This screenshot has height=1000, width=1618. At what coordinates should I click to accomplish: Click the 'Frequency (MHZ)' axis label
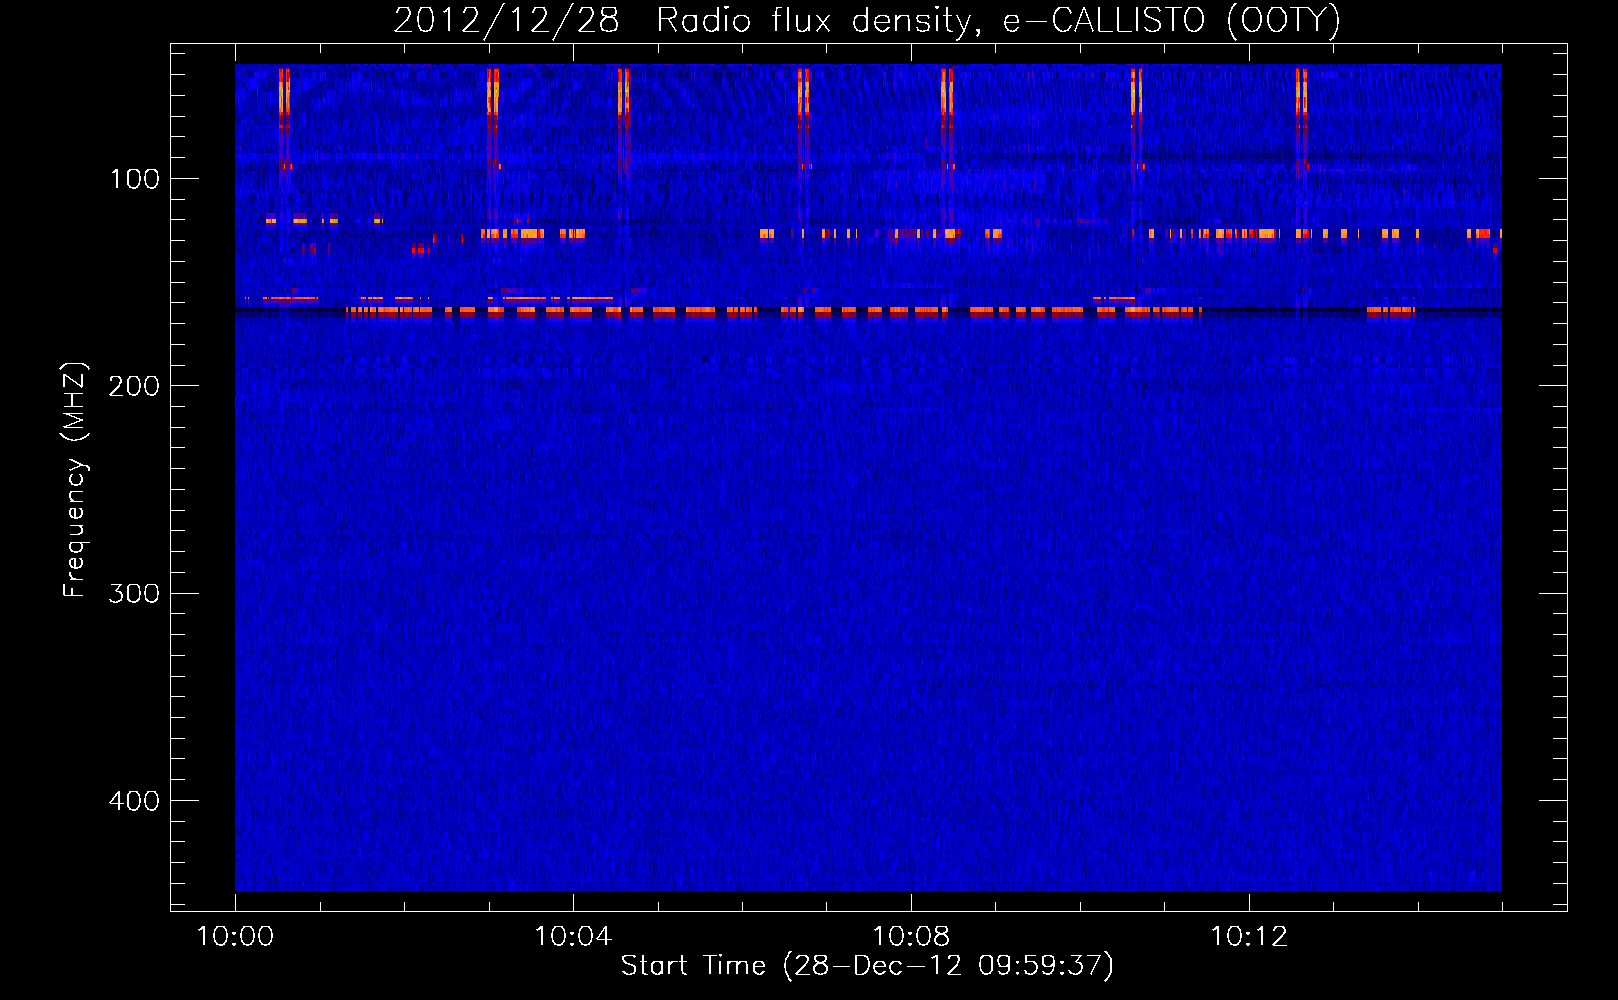76,480
